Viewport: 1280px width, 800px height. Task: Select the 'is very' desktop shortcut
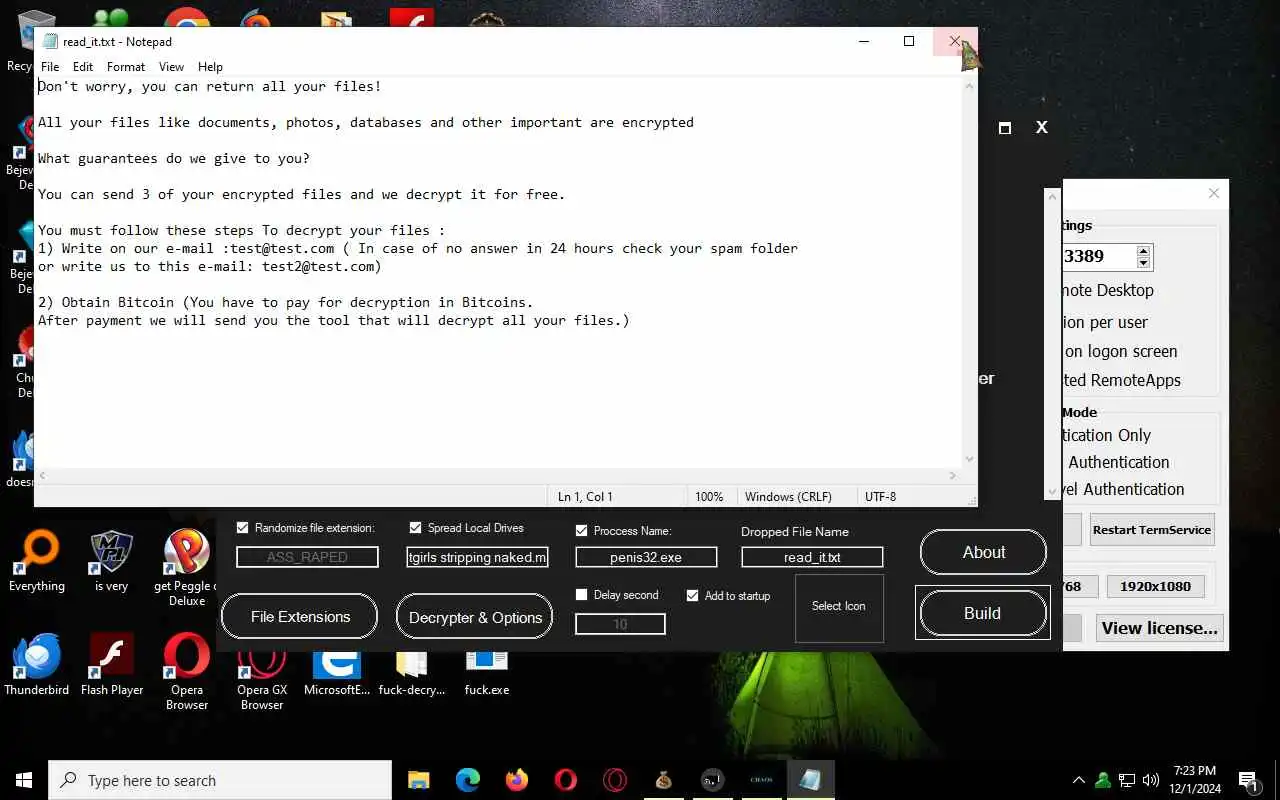[111, 560]
